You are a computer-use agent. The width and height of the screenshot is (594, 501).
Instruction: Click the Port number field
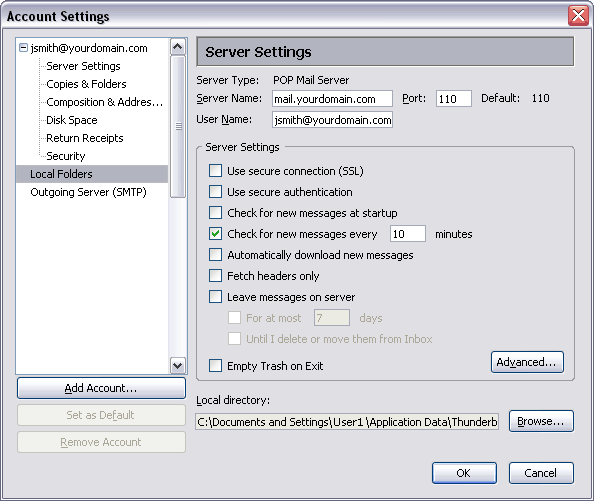click(453, 99)
